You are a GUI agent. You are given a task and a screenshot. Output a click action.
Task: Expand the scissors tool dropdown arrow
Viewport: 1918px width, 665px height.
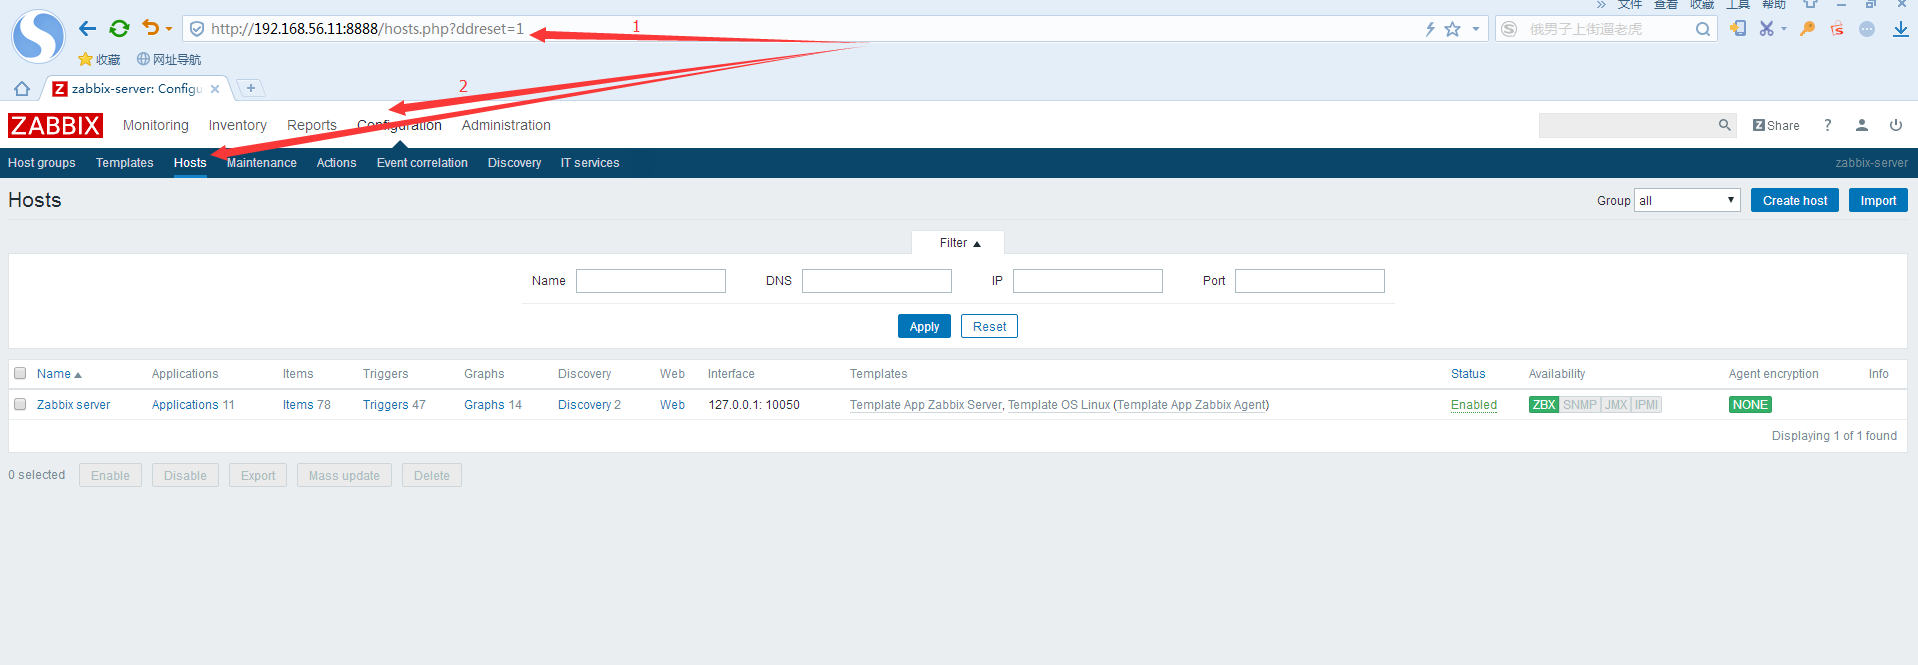pyautogui.click(x=1783, y=29)
